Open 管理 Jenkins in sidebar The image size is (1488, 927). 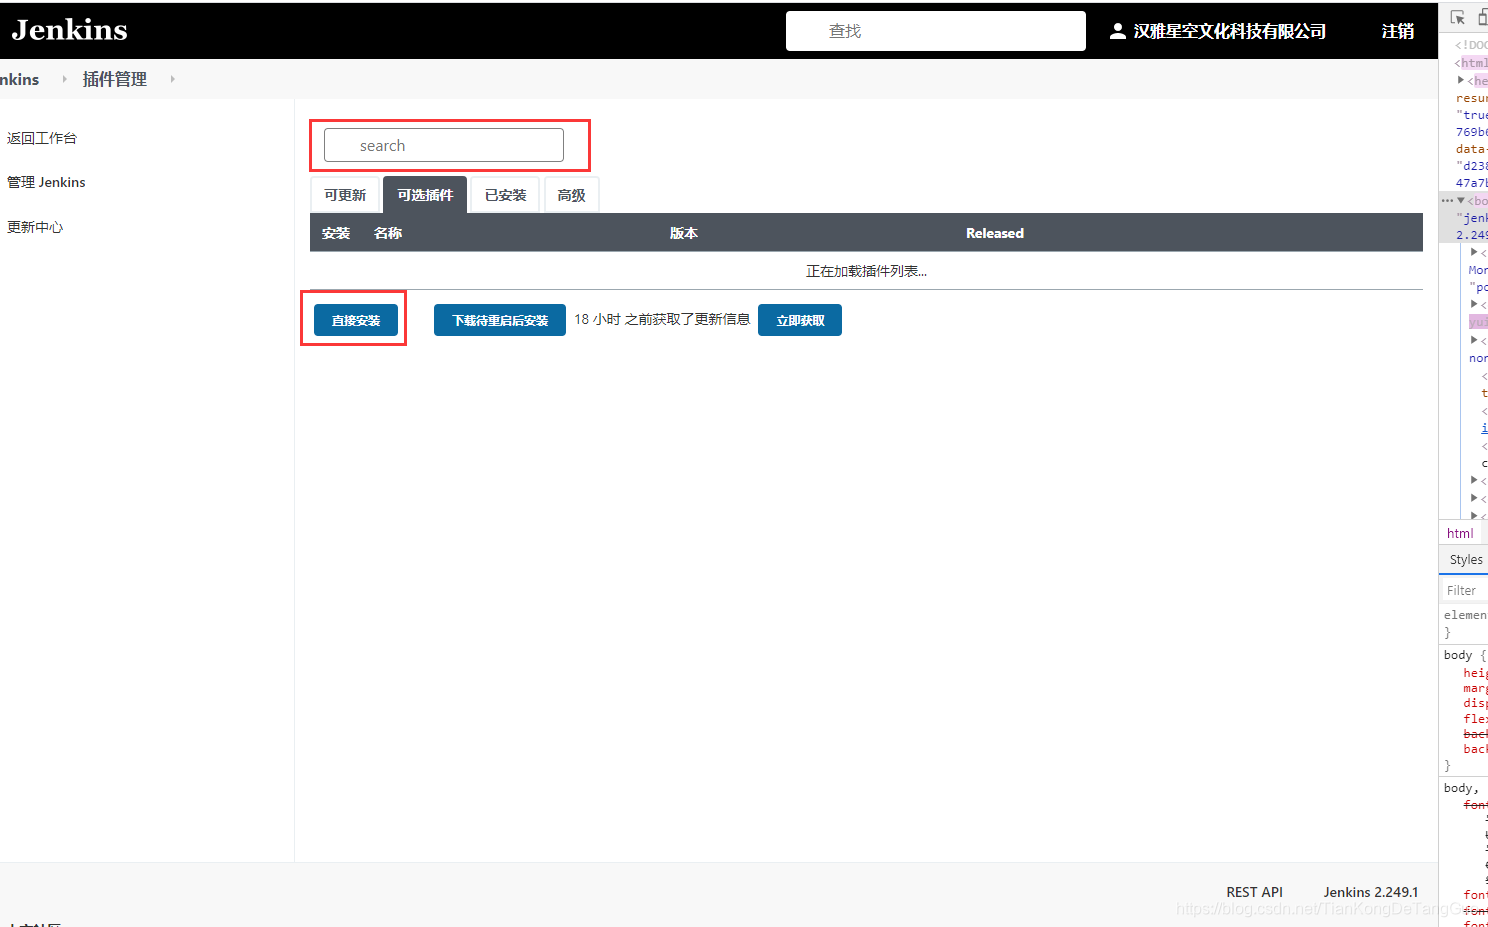click(x=46, y=182)
